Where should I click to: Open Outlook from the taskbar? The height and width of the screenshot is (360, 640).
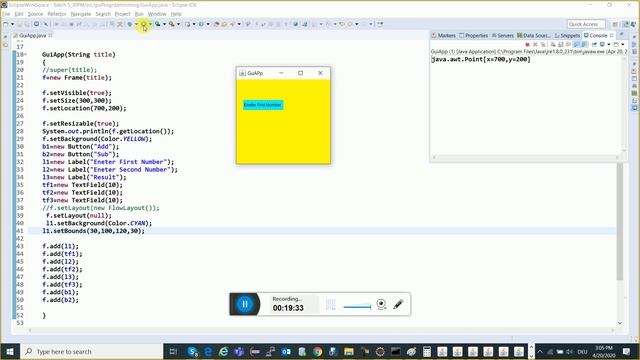pyautogui.click(x=286, y=351)
